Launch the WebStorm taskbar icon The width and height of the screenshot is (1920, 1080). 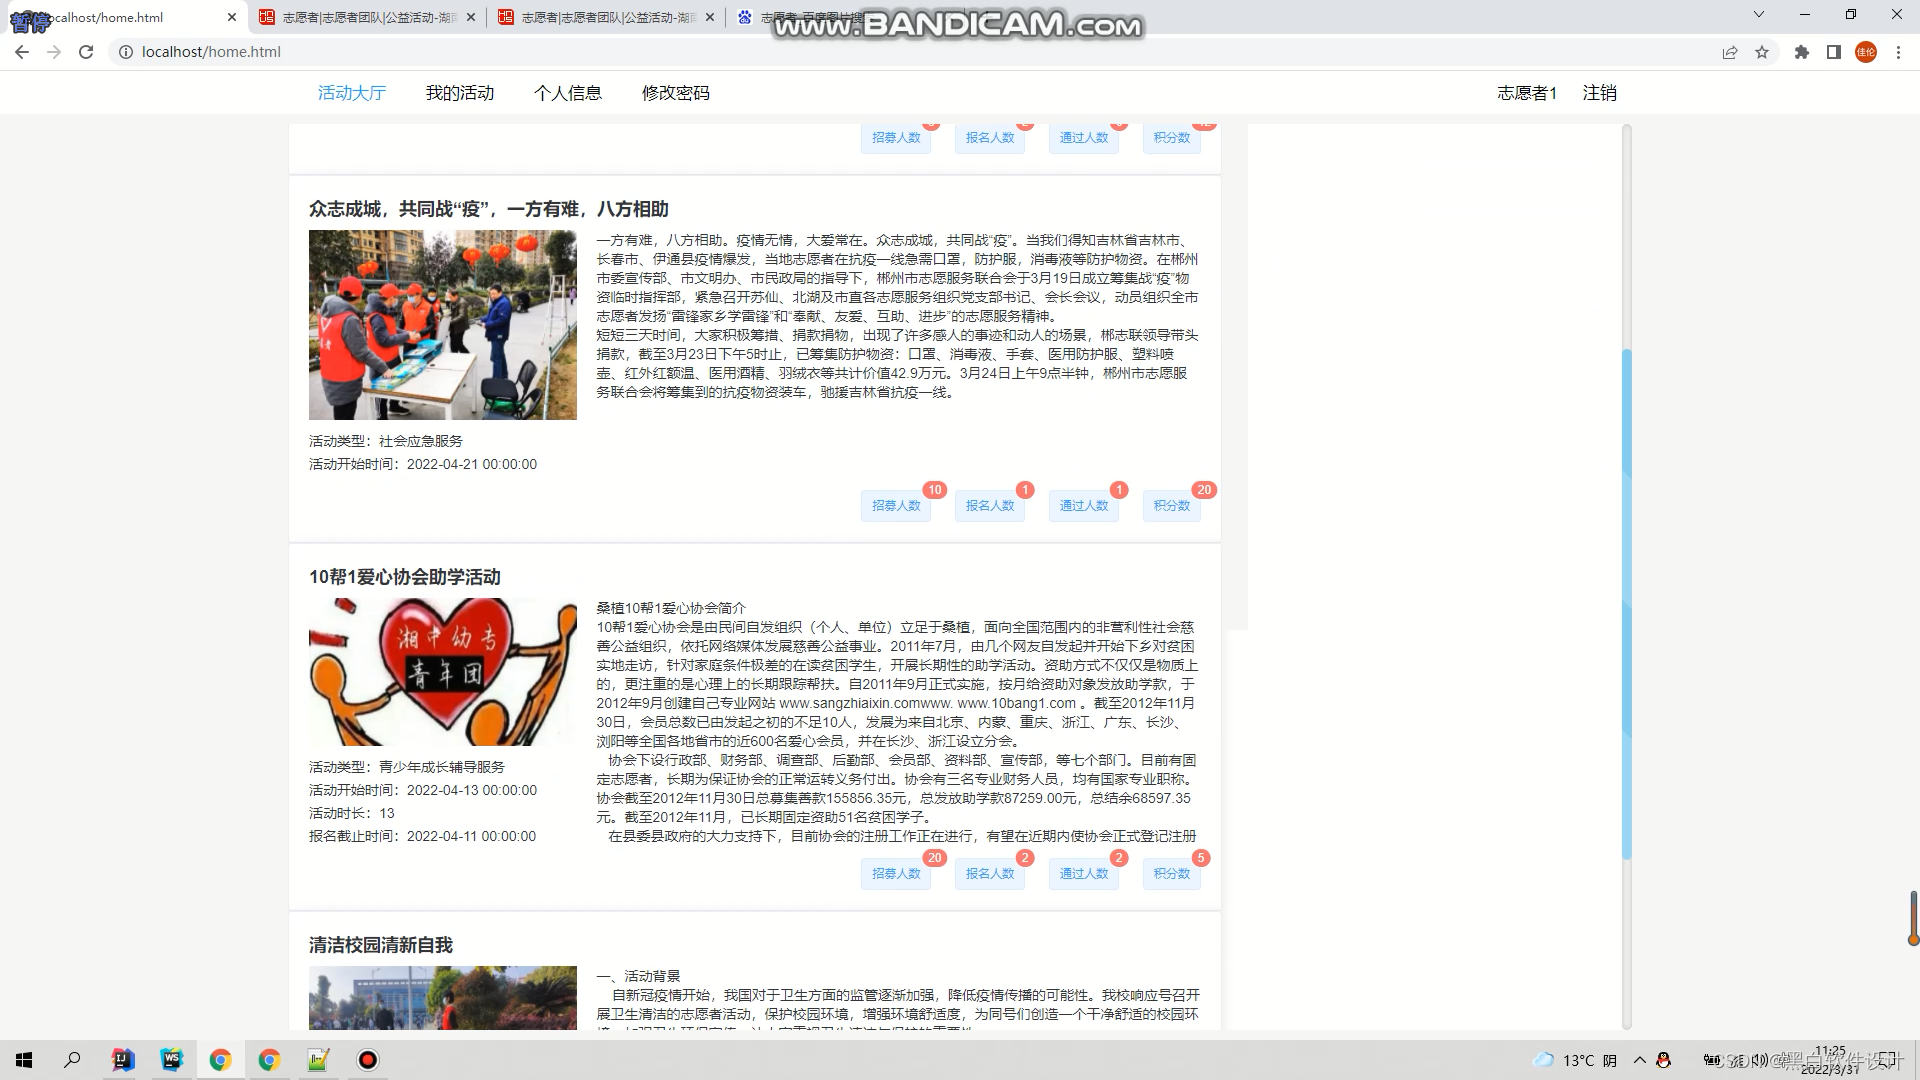[171, 1060]
